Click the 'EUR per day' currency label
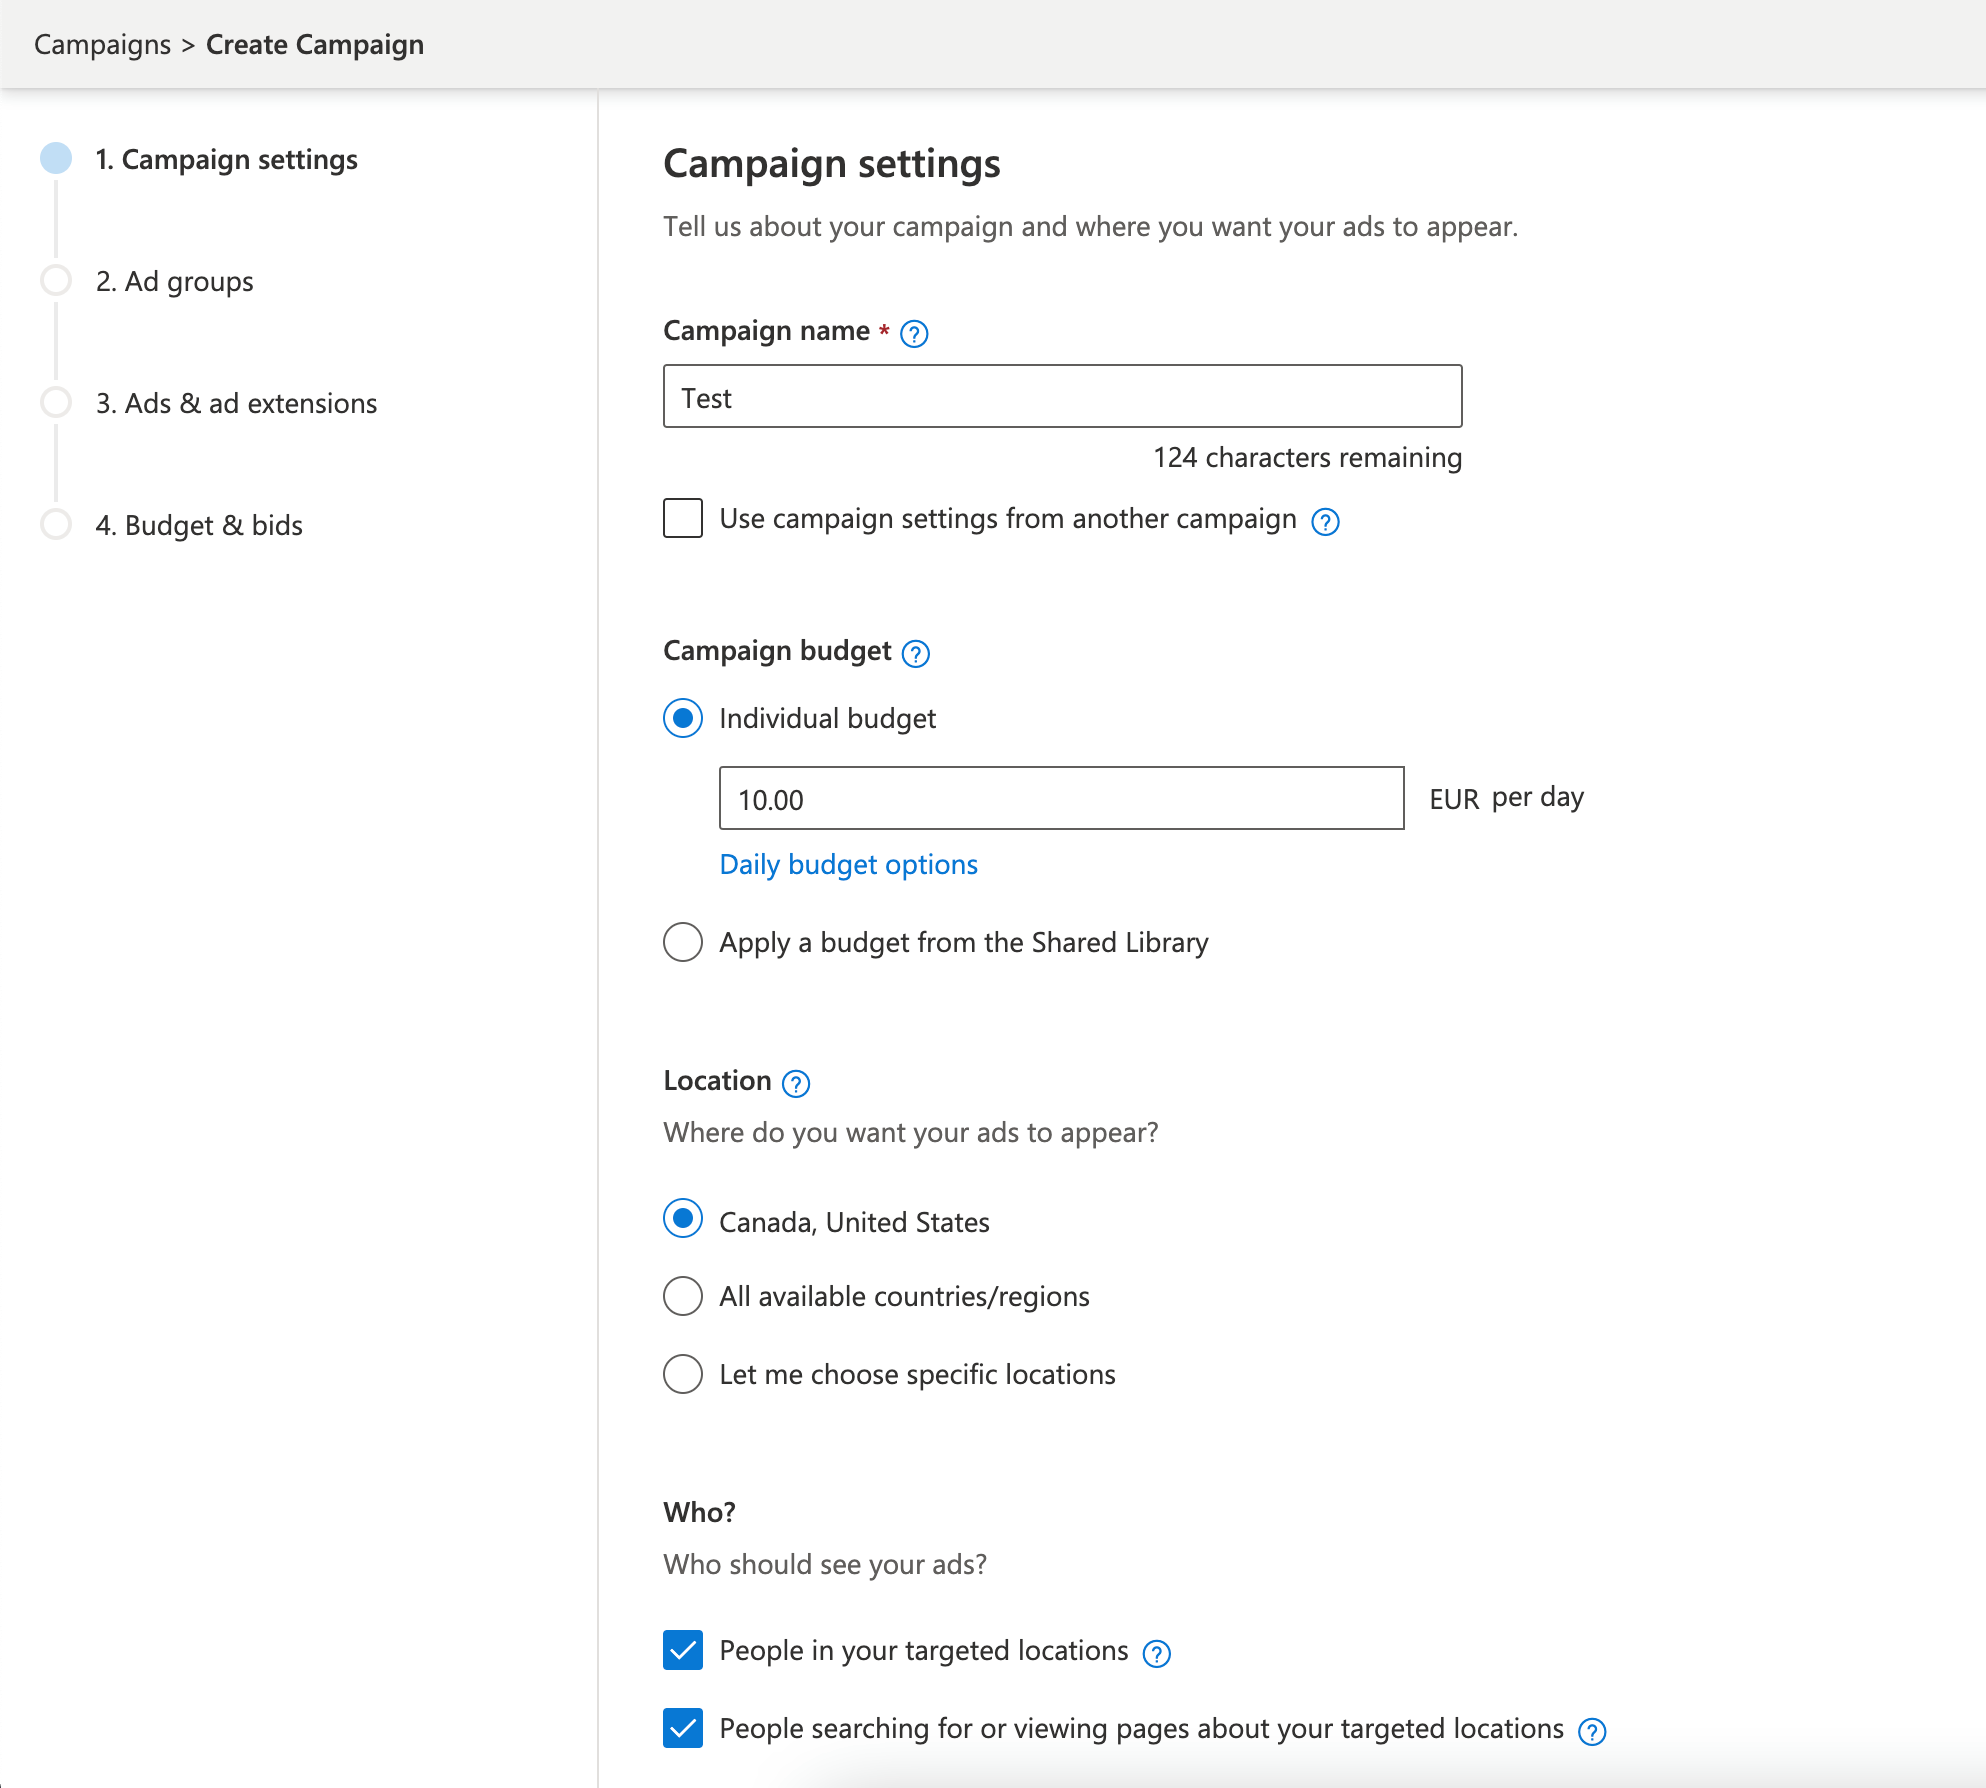Viewport: 1986px width, 1788px height. (1506, 798)
